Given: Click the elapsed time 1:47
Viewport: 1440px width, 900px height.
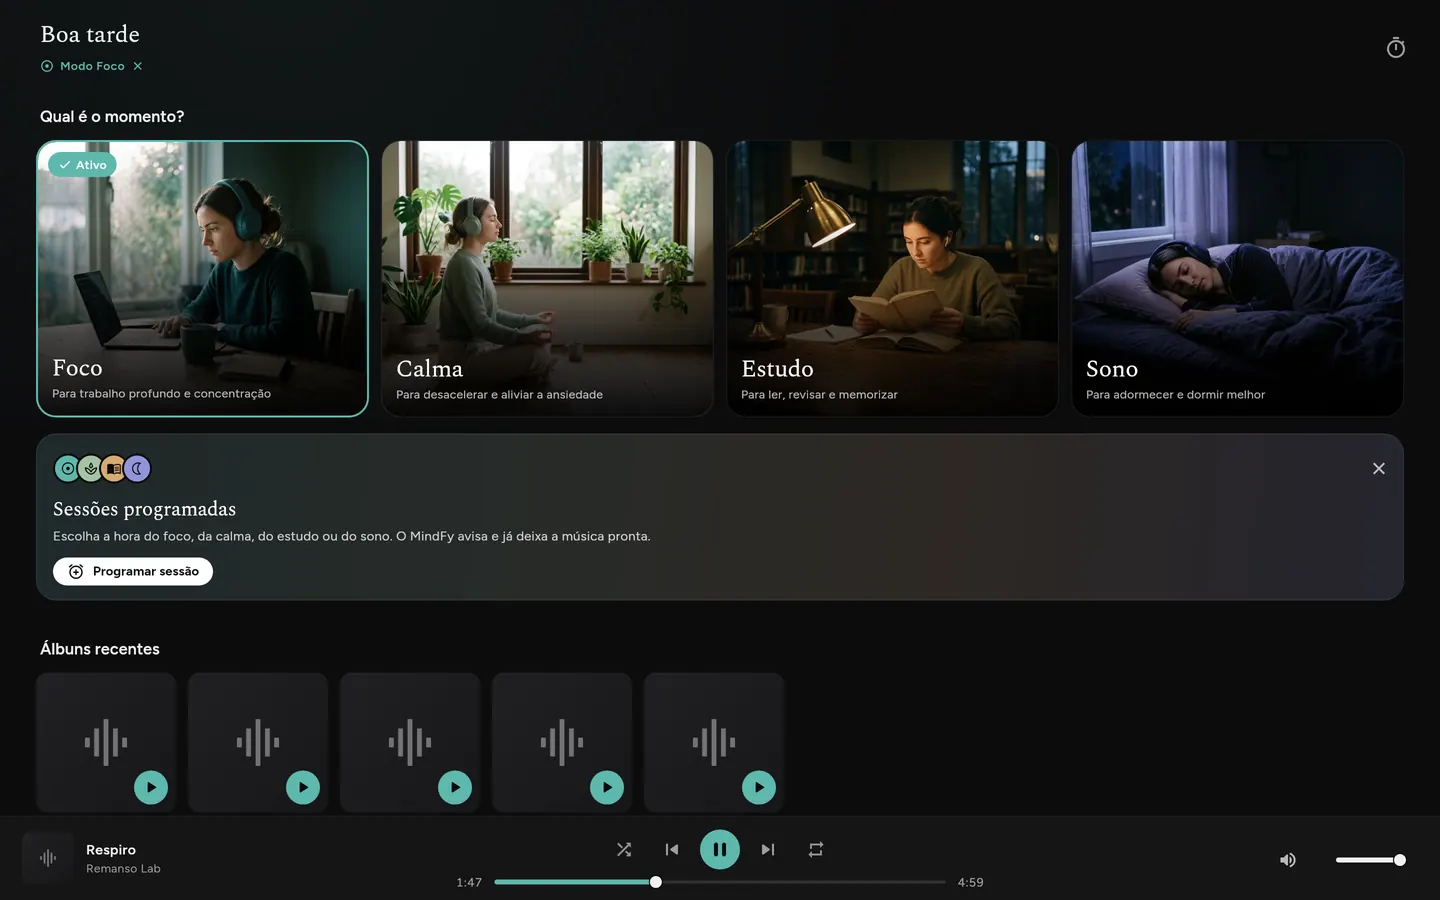Looking at the screenshot, I should coord(469,882).
